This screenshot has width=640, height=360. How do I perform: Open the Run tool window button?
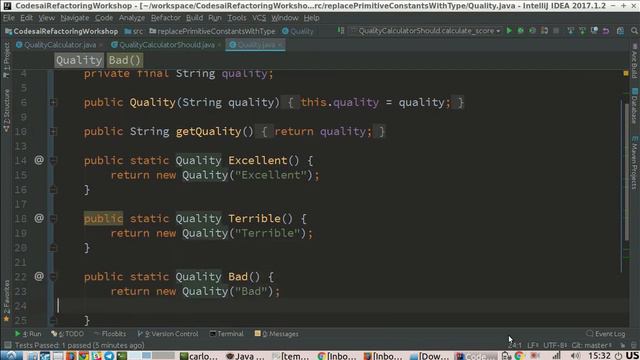(28, 334)
